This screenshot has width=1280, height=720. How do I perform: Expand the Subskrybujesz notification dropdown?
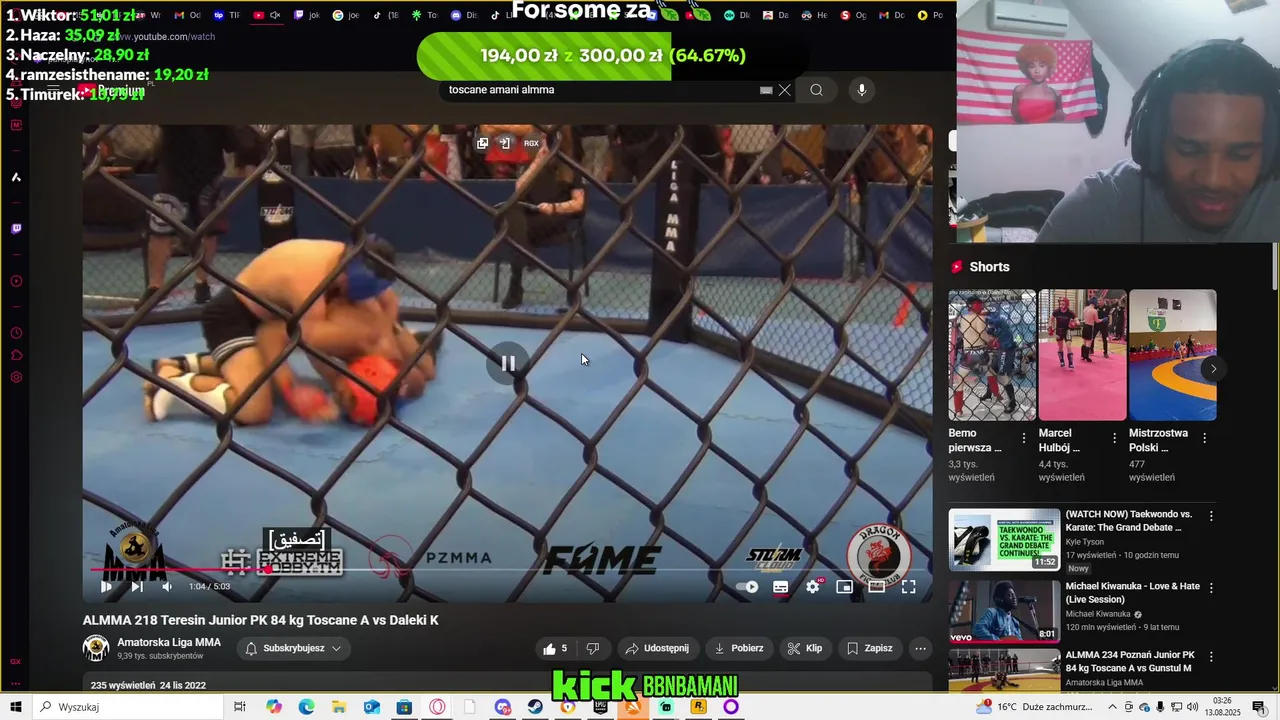point(294,648)
